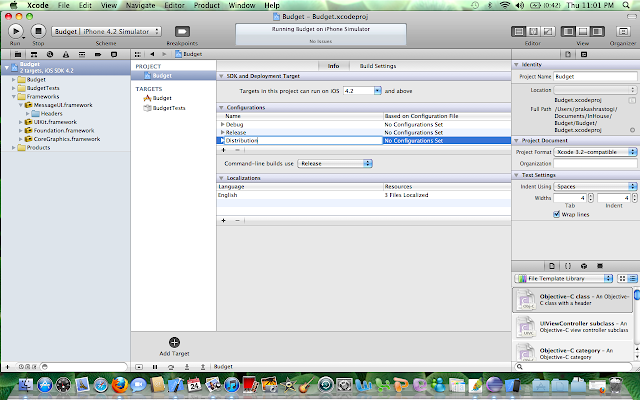Toggle the Navigator pane view button
This screenshot has width=640, height=400.
coord(568,31)
